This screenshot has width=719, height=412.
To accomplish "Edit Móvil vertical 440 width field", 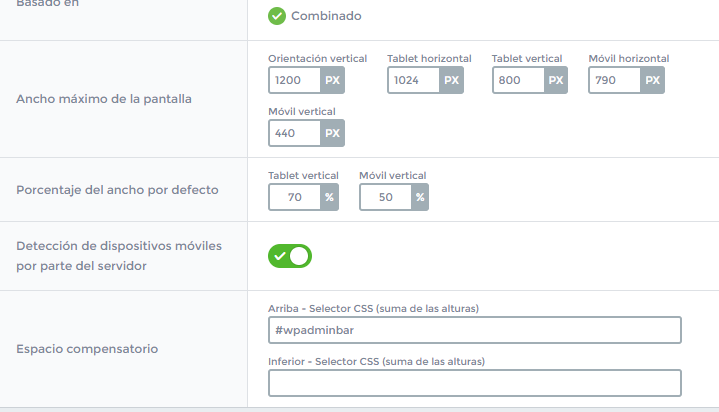I will click(294, 133).
